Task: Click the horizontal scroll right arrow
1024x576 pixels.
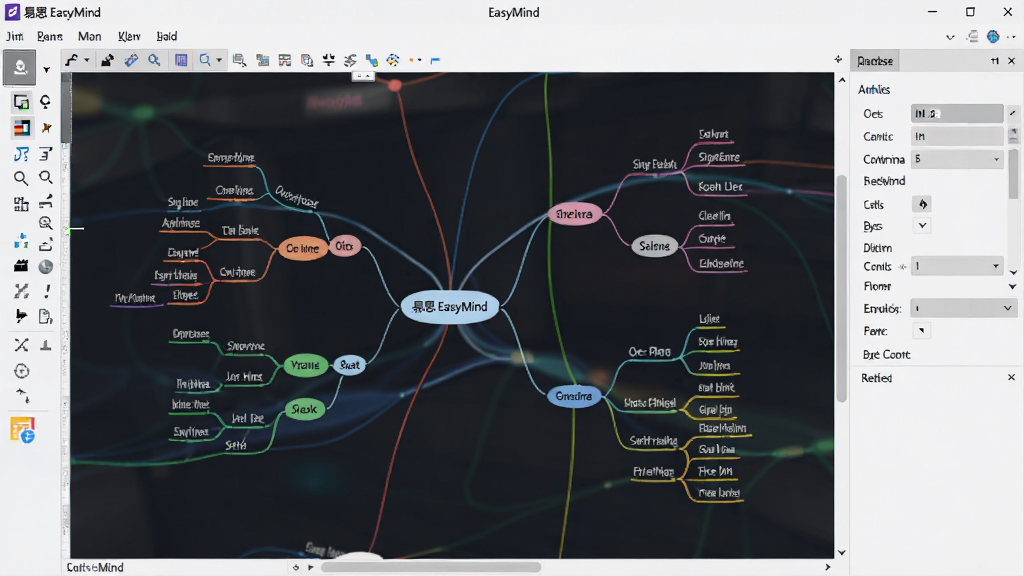Action: (827, 568)
